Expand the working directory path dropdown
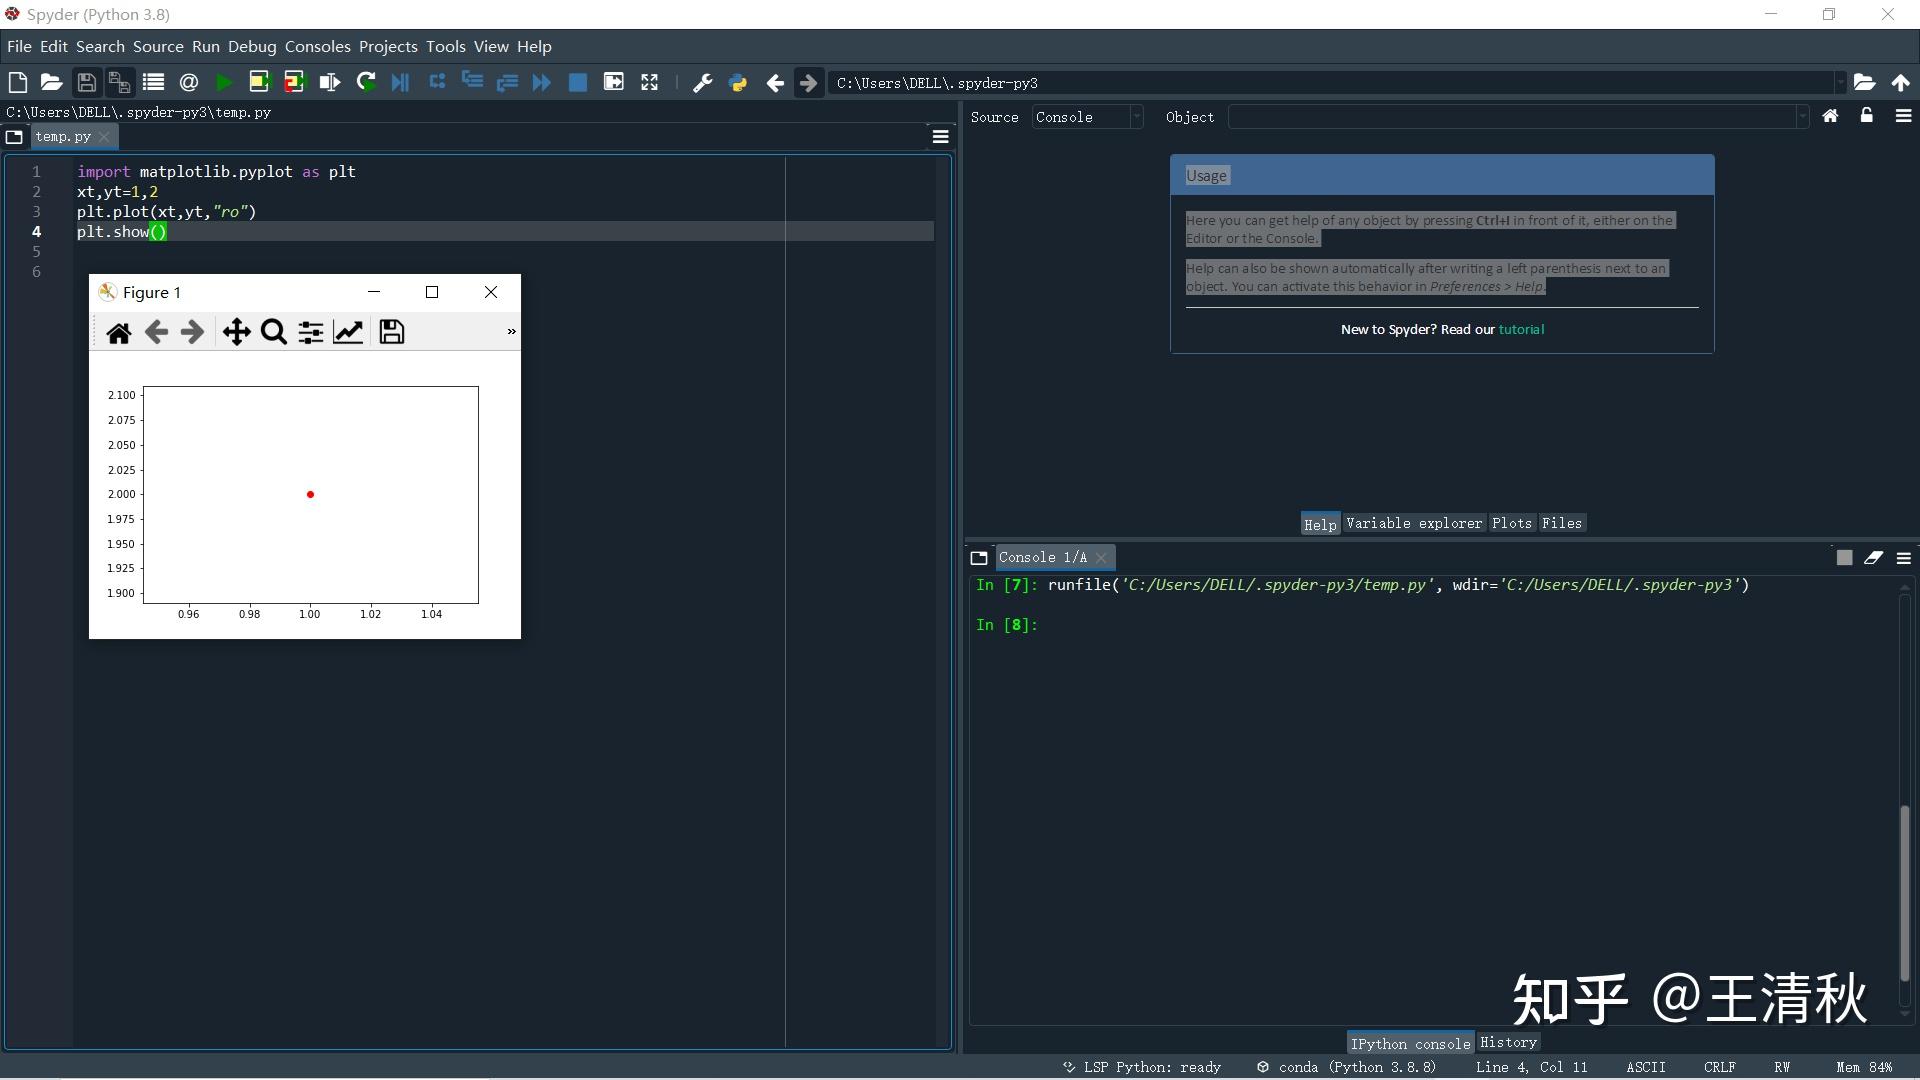 pyautogui.click(x=1840, y=83)
